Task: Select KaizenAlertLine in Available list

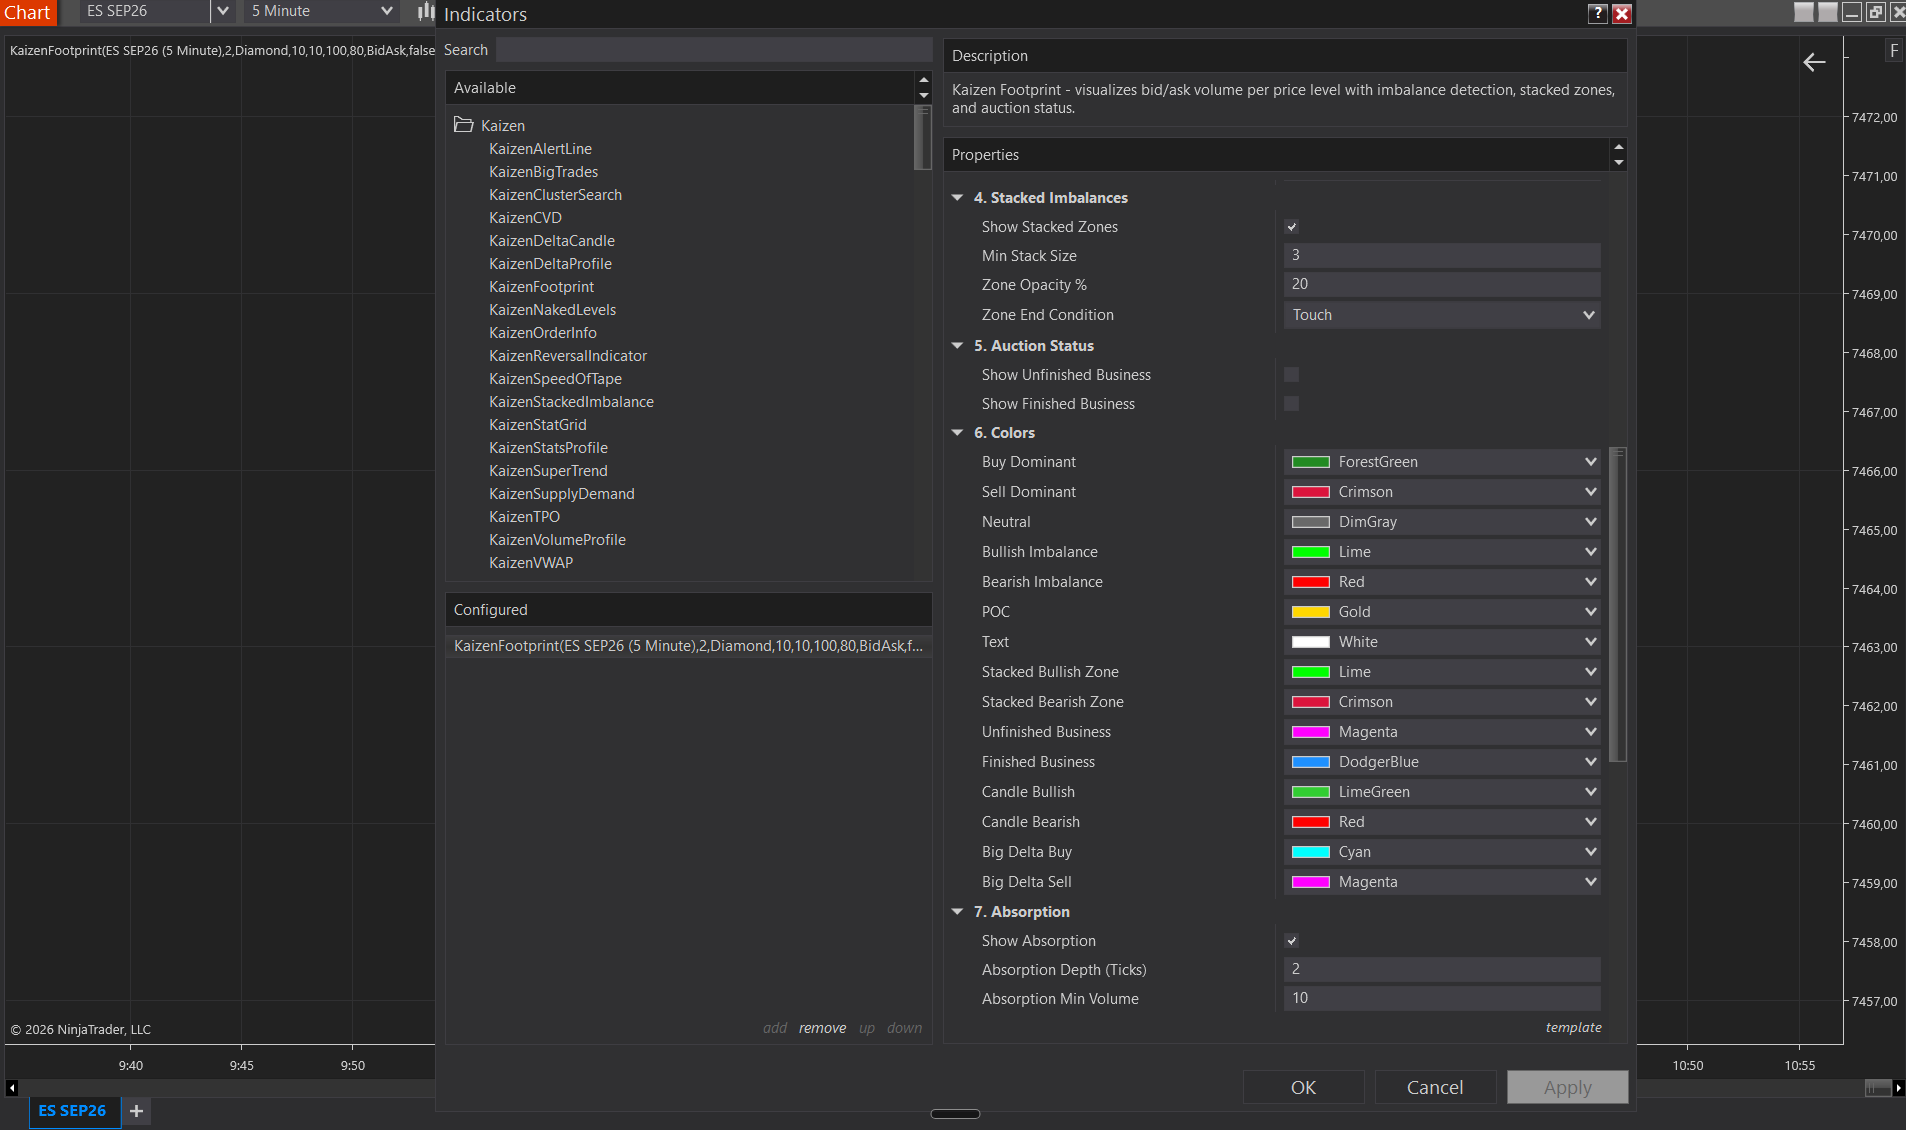Action: (540, 149)
